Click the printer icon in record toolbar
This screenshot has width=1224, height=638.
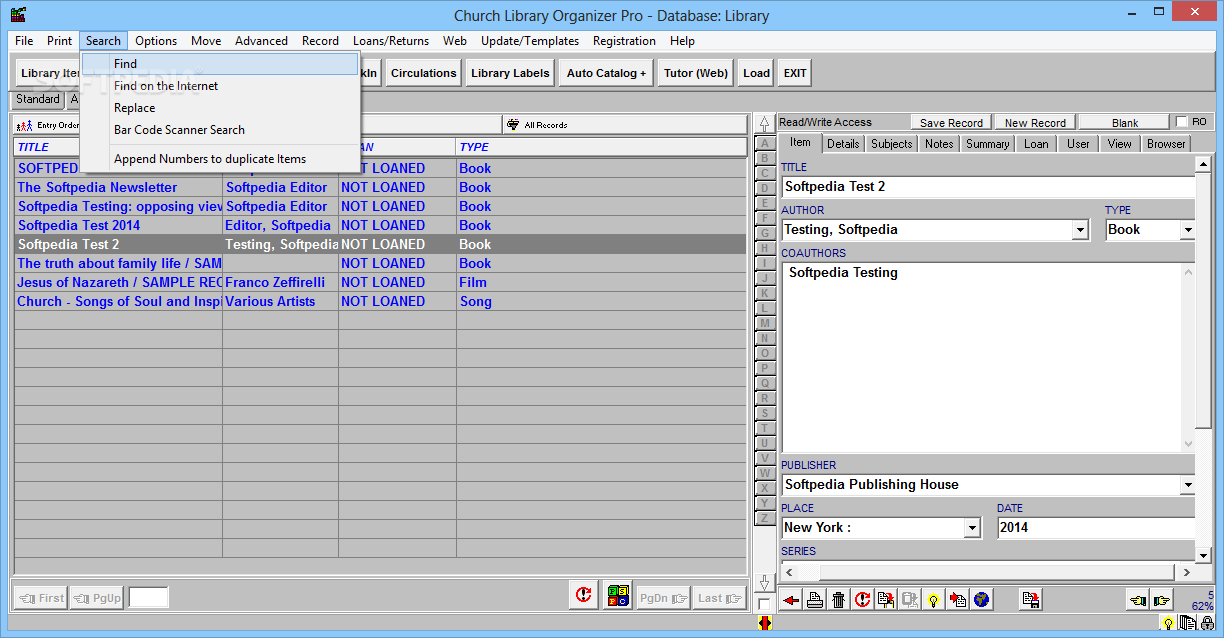(x=815, y=600)
